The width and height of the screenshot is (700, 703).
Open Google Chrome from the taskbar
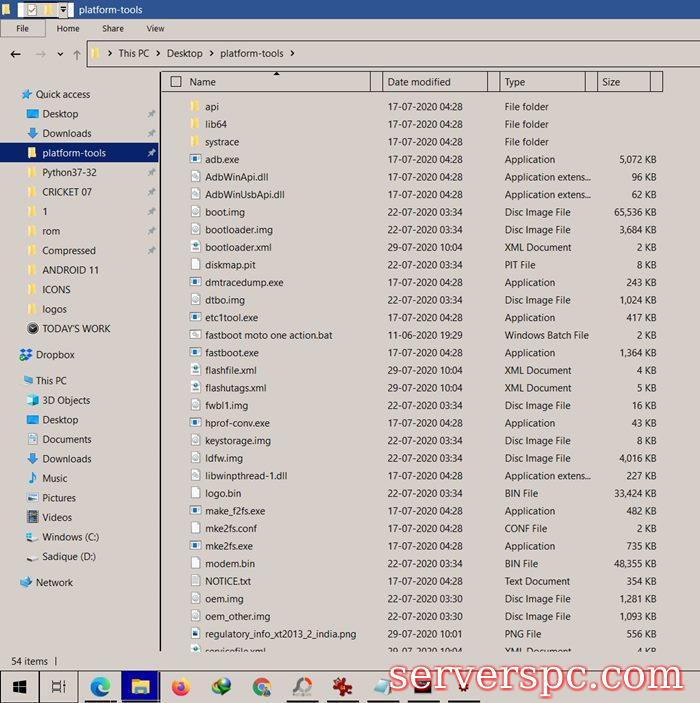262,686
